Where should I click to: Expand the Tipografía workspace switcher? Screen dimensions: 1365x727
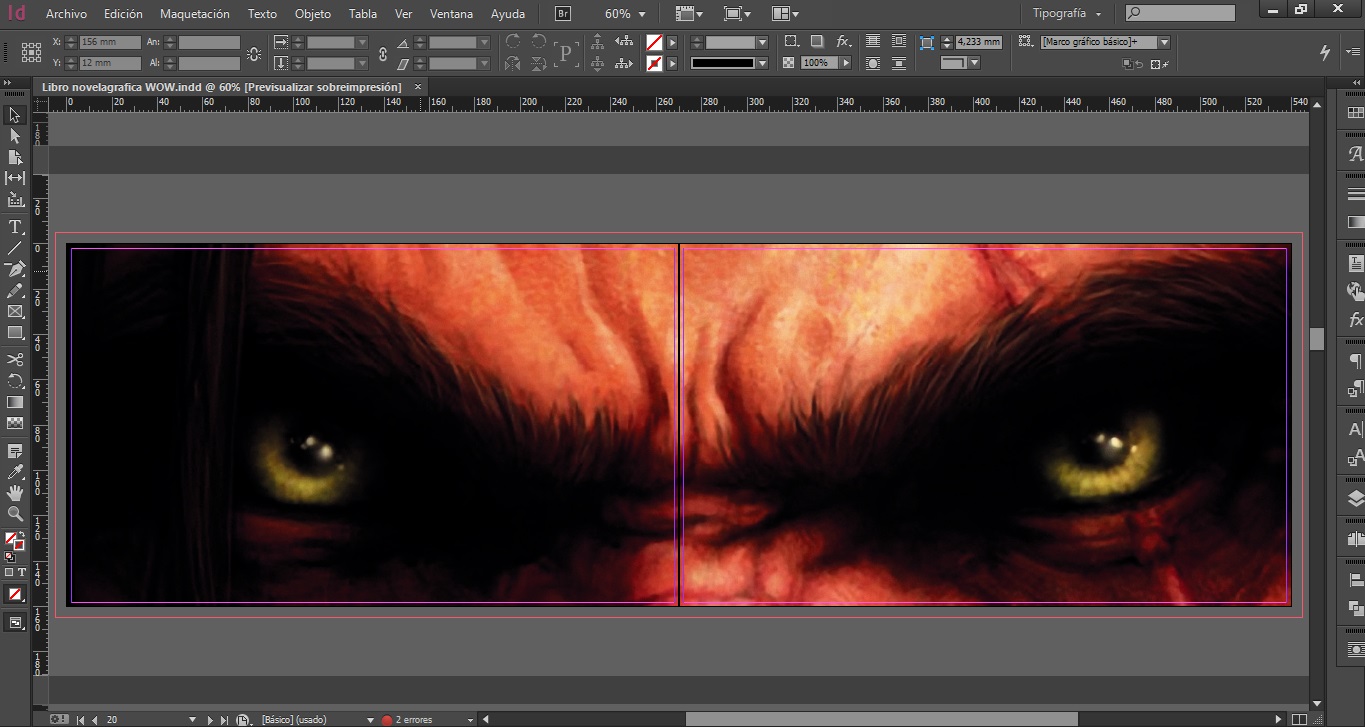coord(1067,14)
